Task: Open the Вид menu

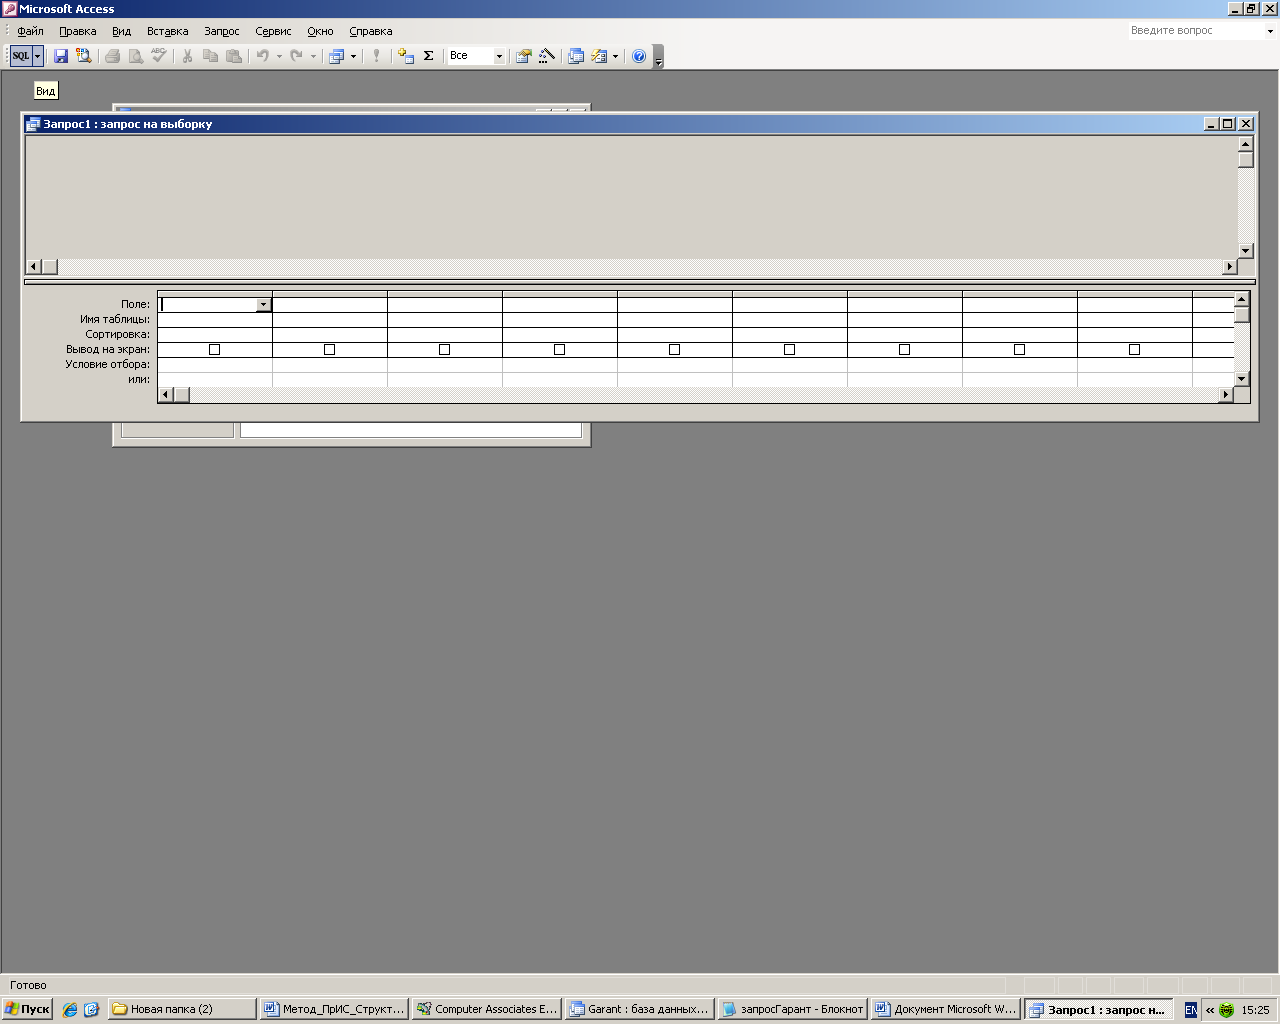Action: (121, 31)
